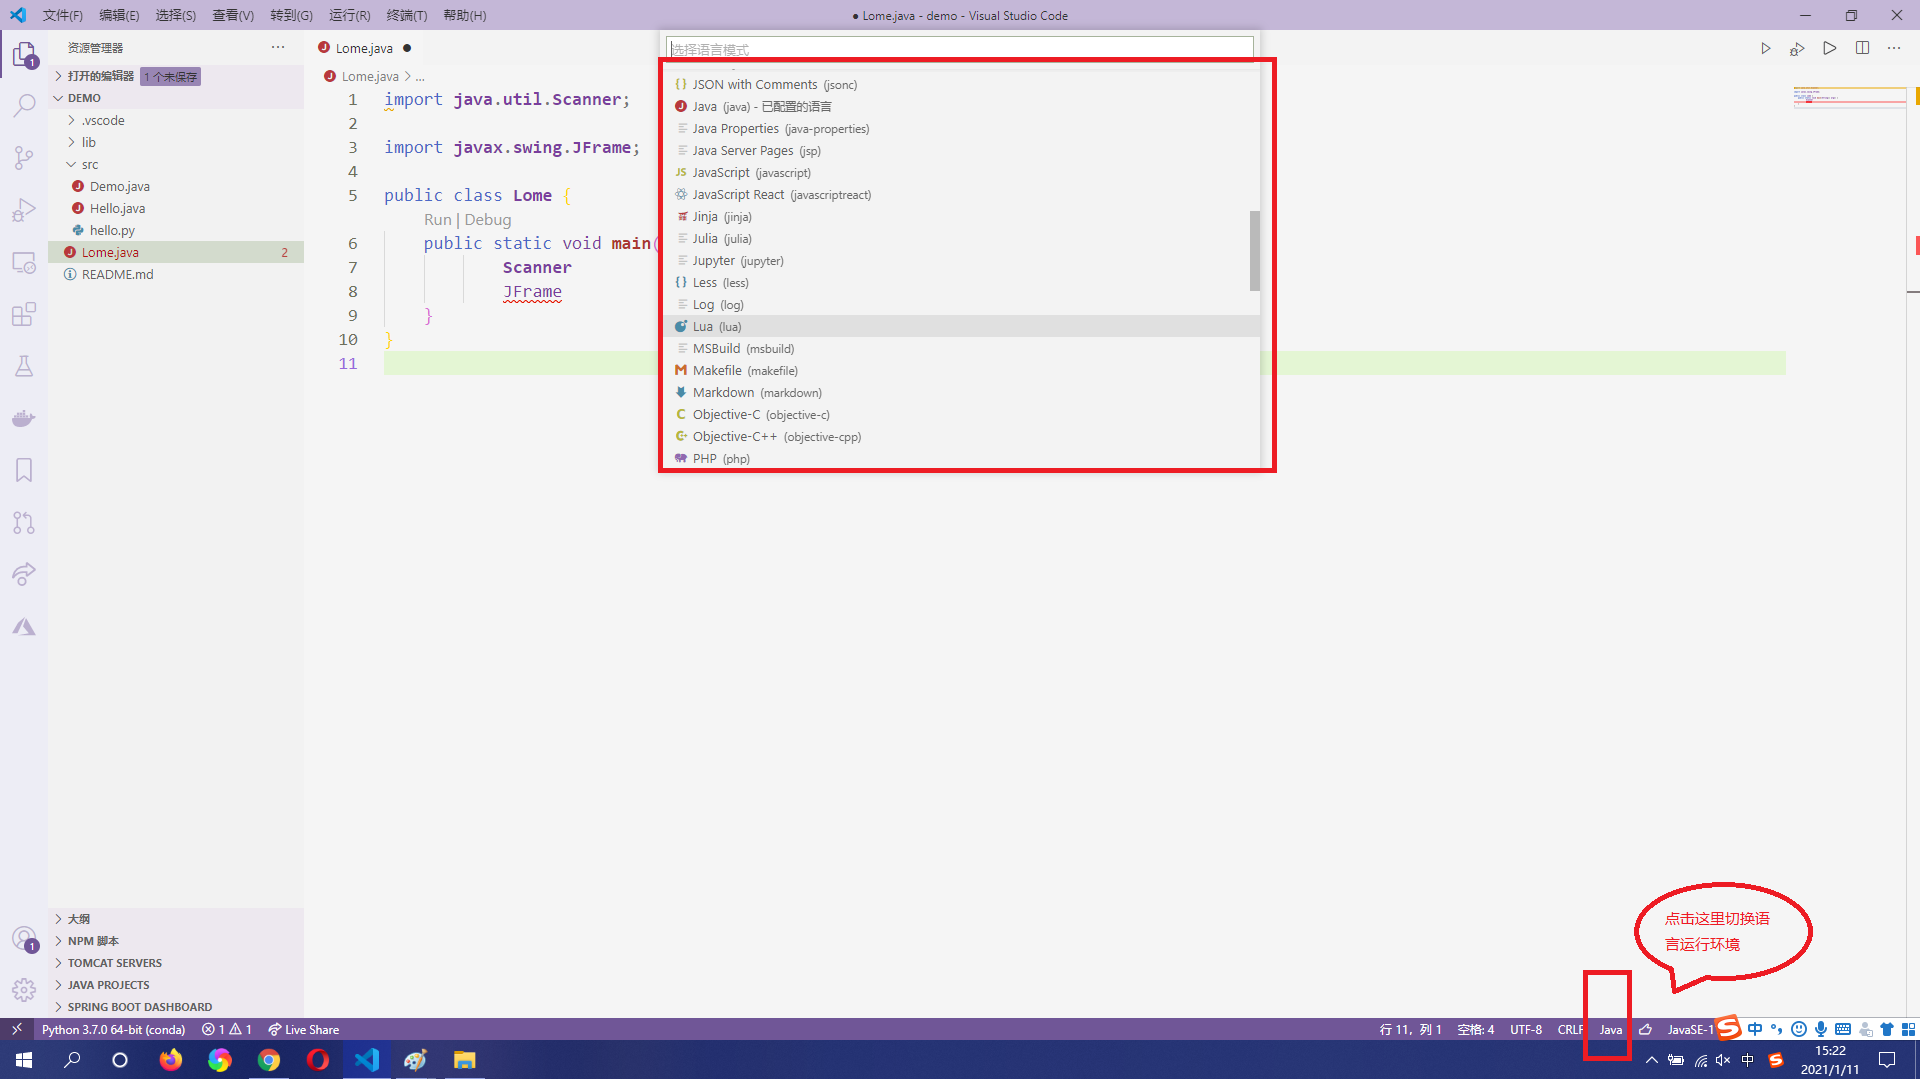Click the remote window indicator in status bar
Image resolution: width=1920 pixels, height=1079 pixels.
point(16,1029)
